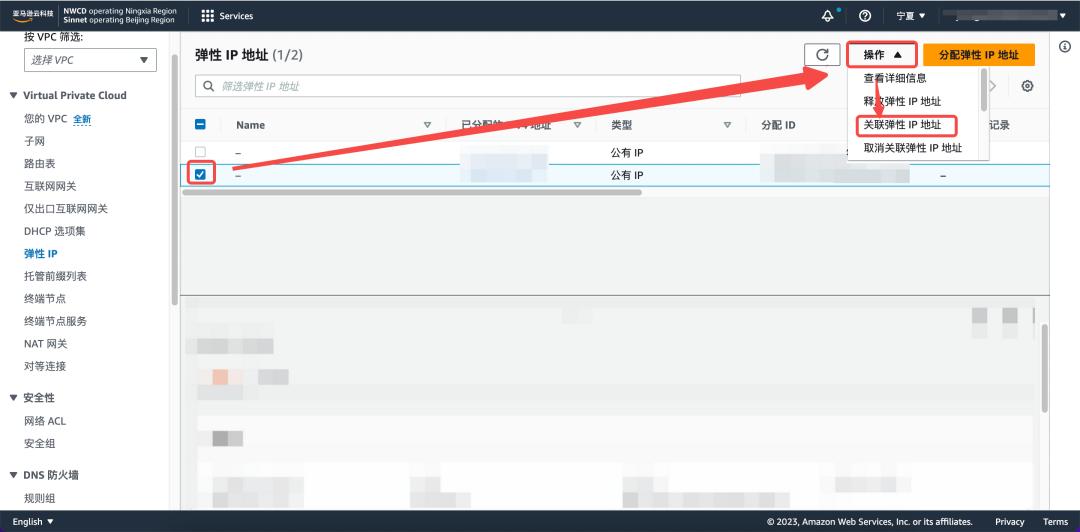Click the AWS logo
Image resolution: width=1080 pixels, height=532 pixels.
pyautogui.click(x=33, y=16)
